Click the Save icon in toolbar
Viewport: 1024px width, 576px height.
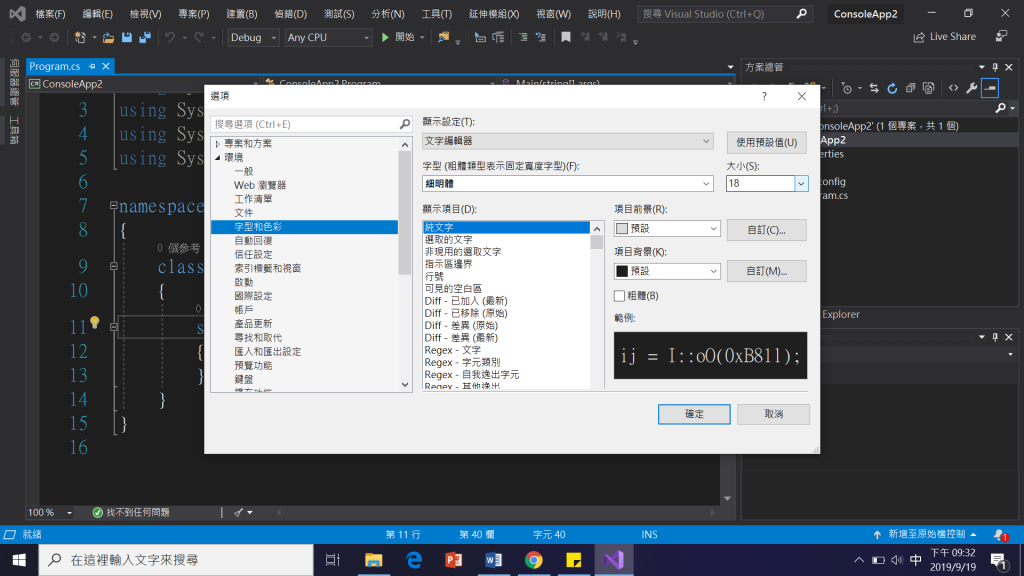pyautogui.click(x=127, y=37)
